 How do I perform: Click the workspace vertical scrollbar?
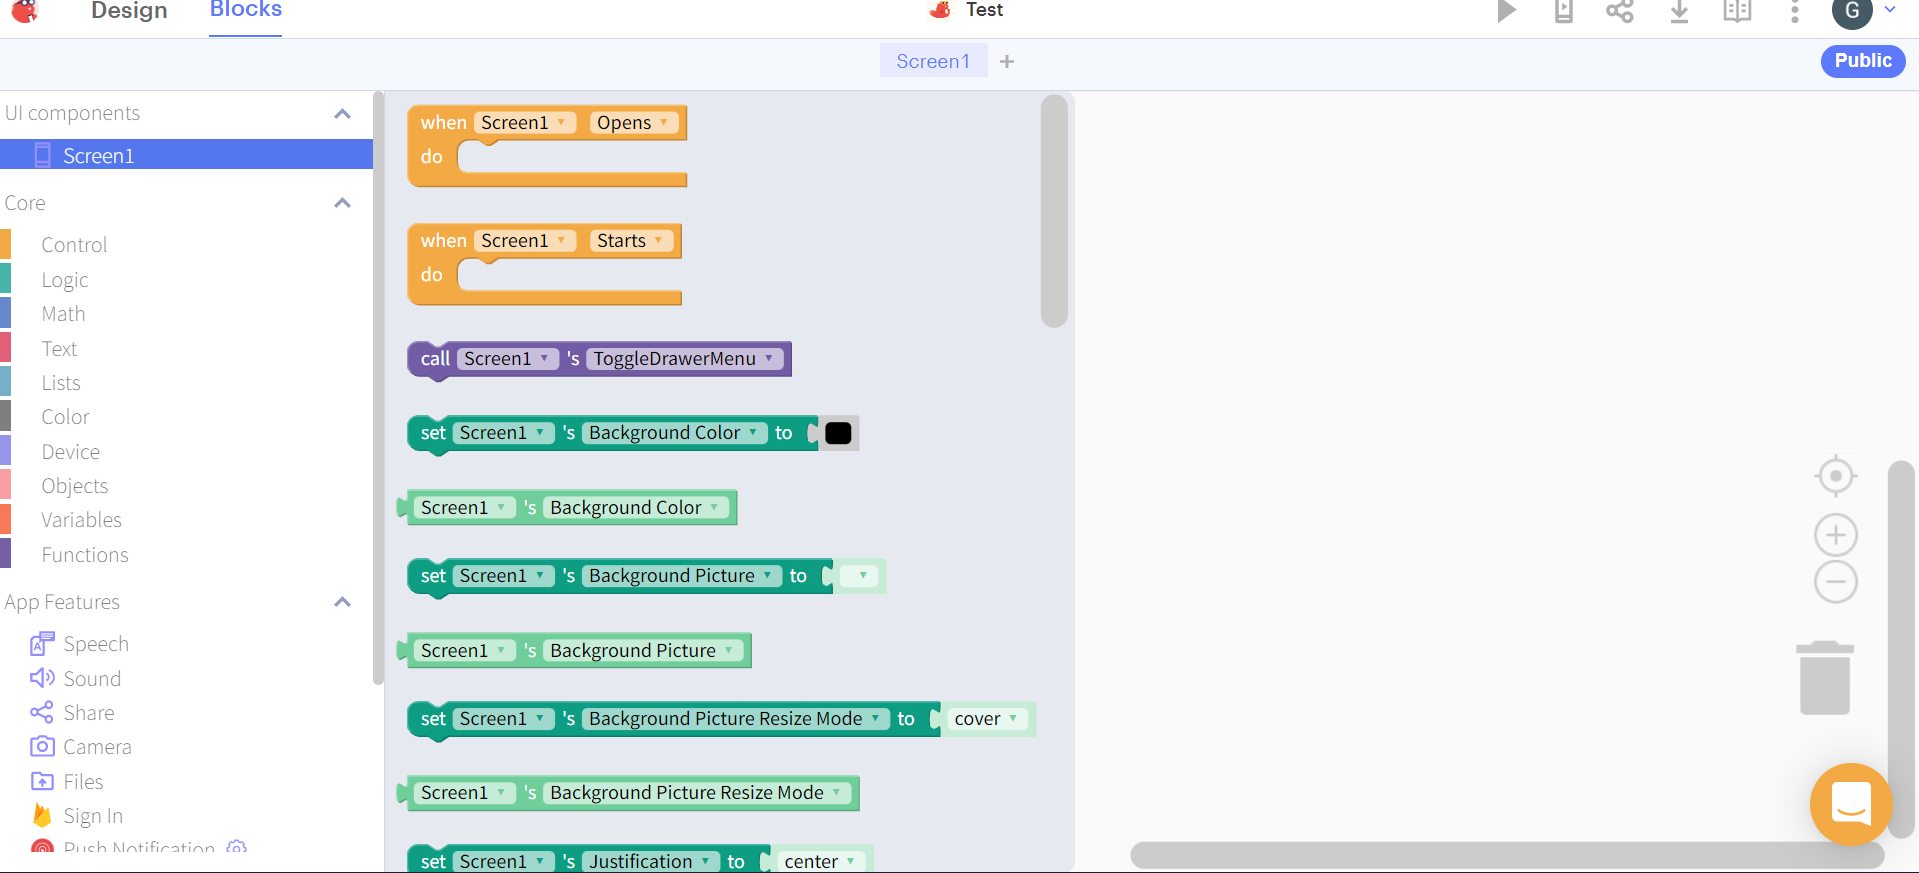(1901, 648)
